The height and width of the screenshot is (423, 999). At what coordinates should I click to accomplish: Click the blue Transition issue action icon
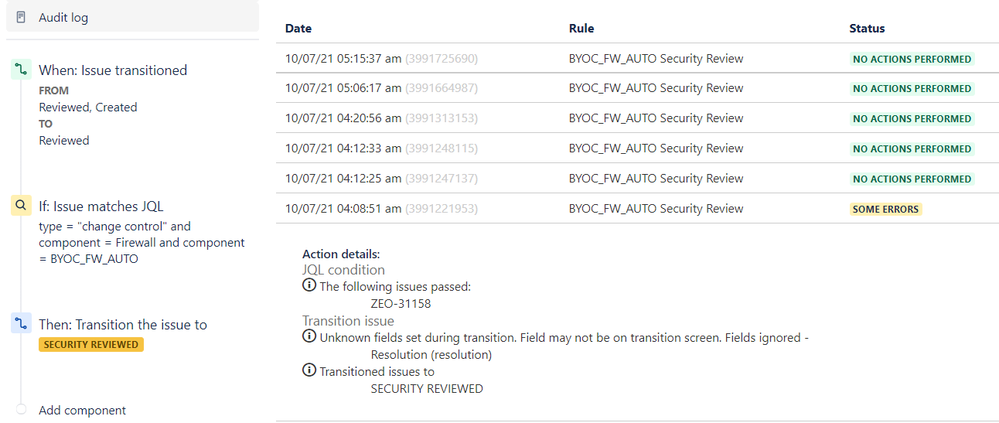[x=21, y=324]
